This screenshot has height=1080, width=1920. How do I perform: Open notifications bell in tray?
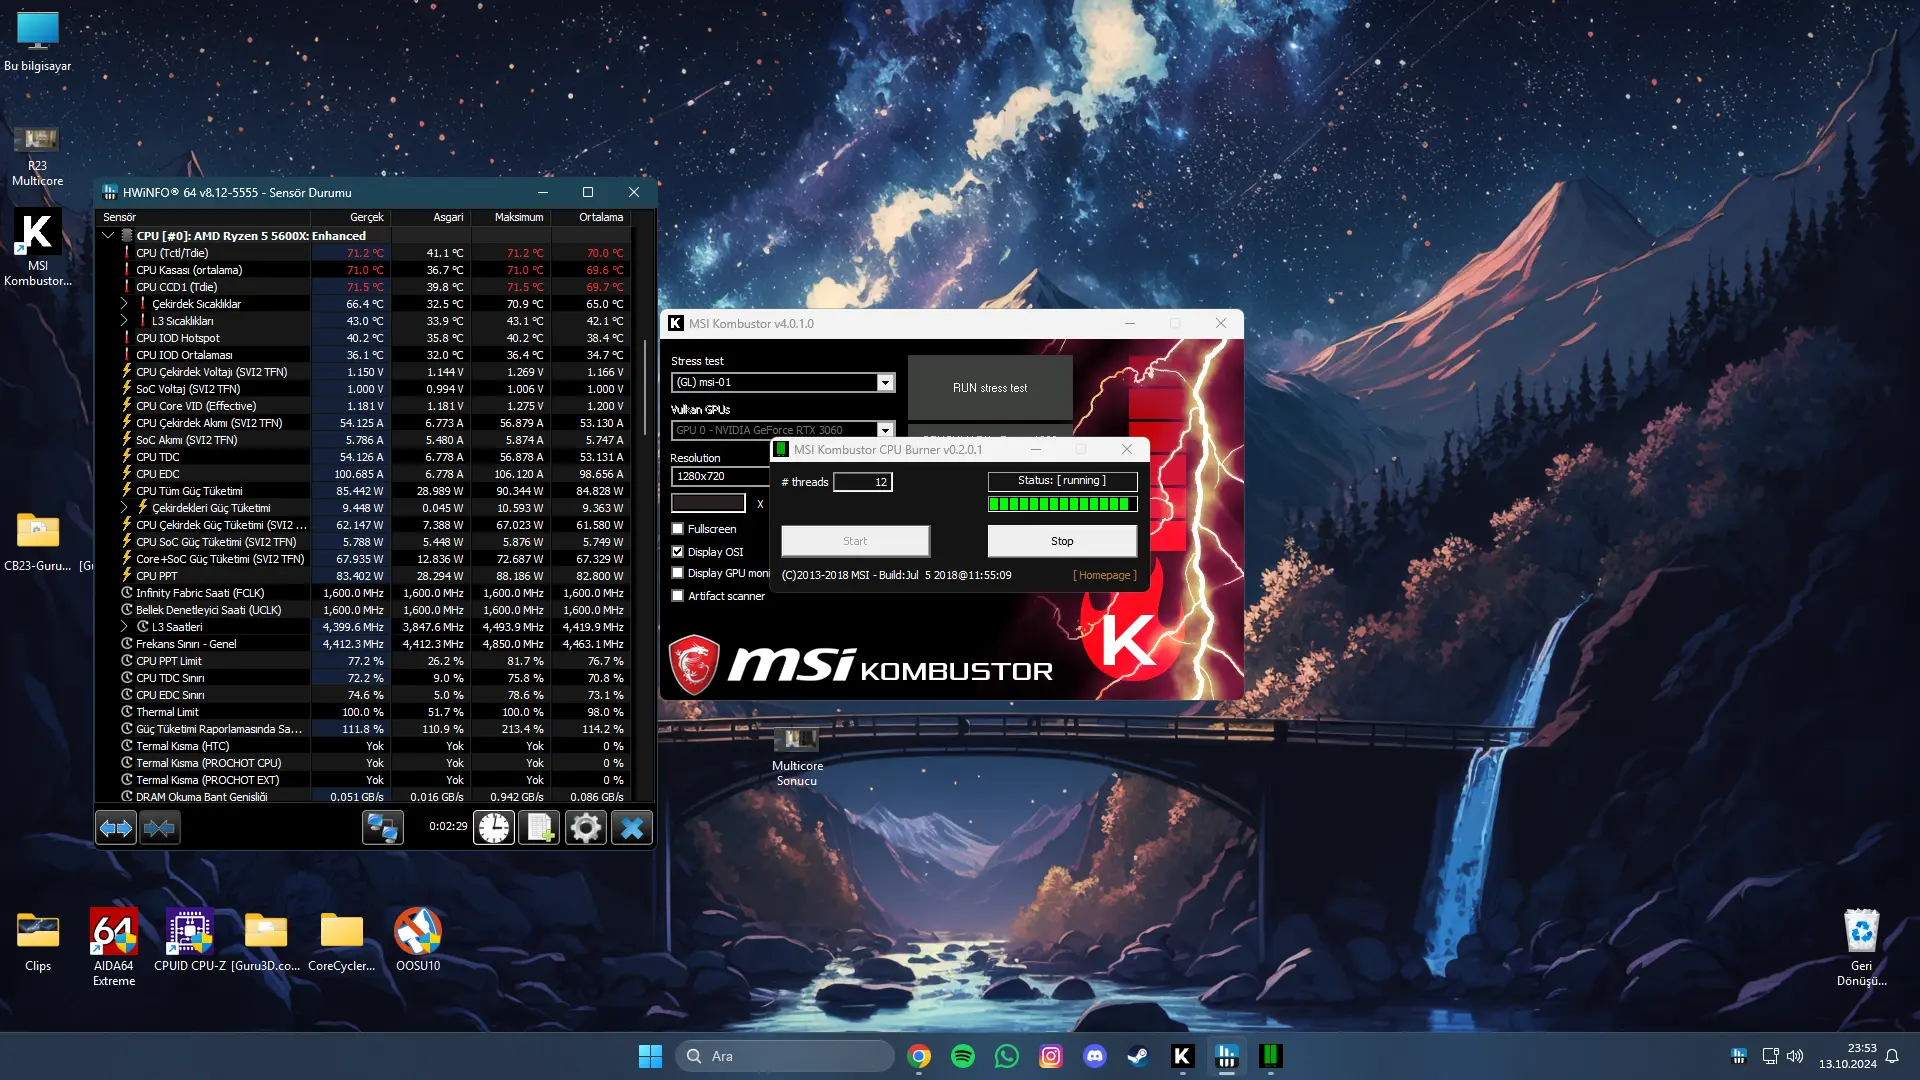tap(1892, 1056)
